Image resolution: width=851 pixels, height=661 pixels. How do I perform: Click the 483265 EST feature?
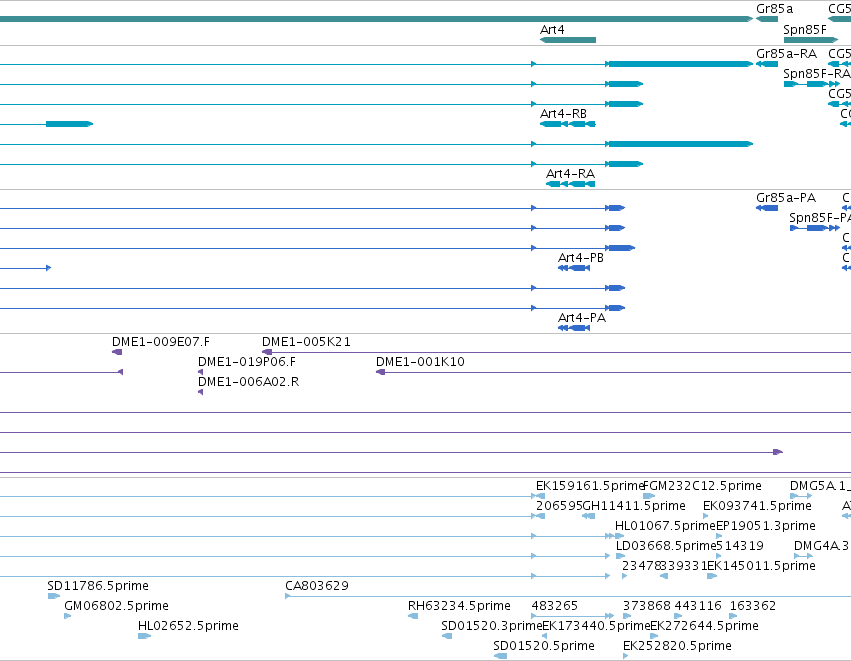573,616
